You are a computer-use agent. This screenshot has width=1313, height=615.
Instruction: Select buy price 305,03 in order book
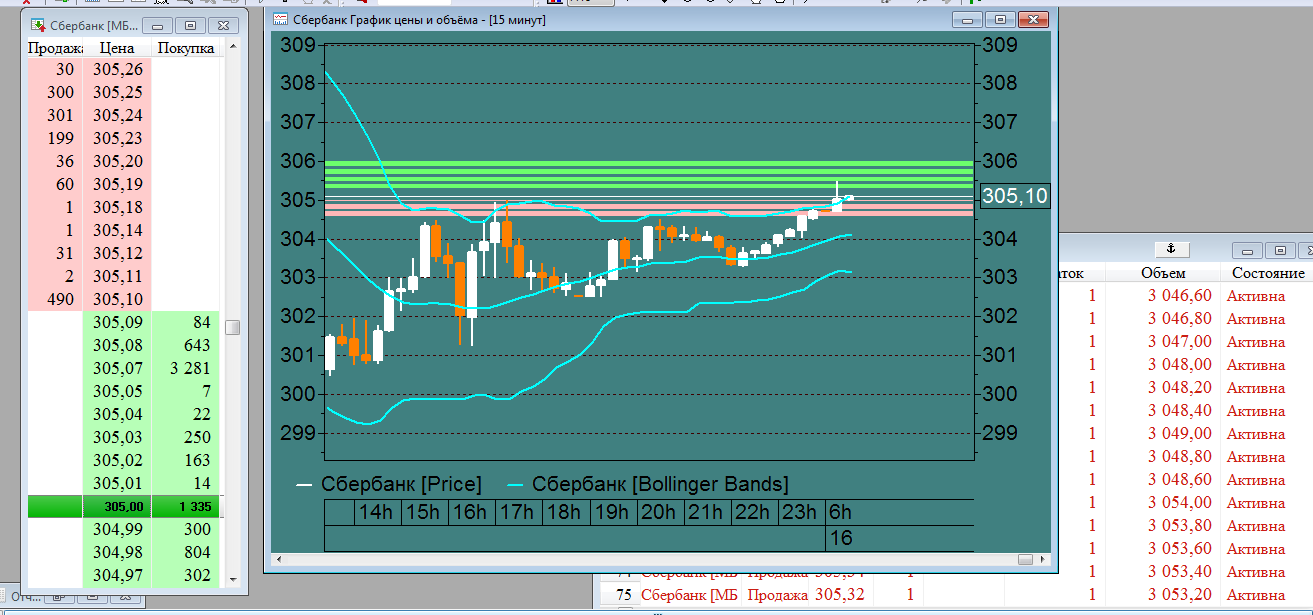pos(118,437)
